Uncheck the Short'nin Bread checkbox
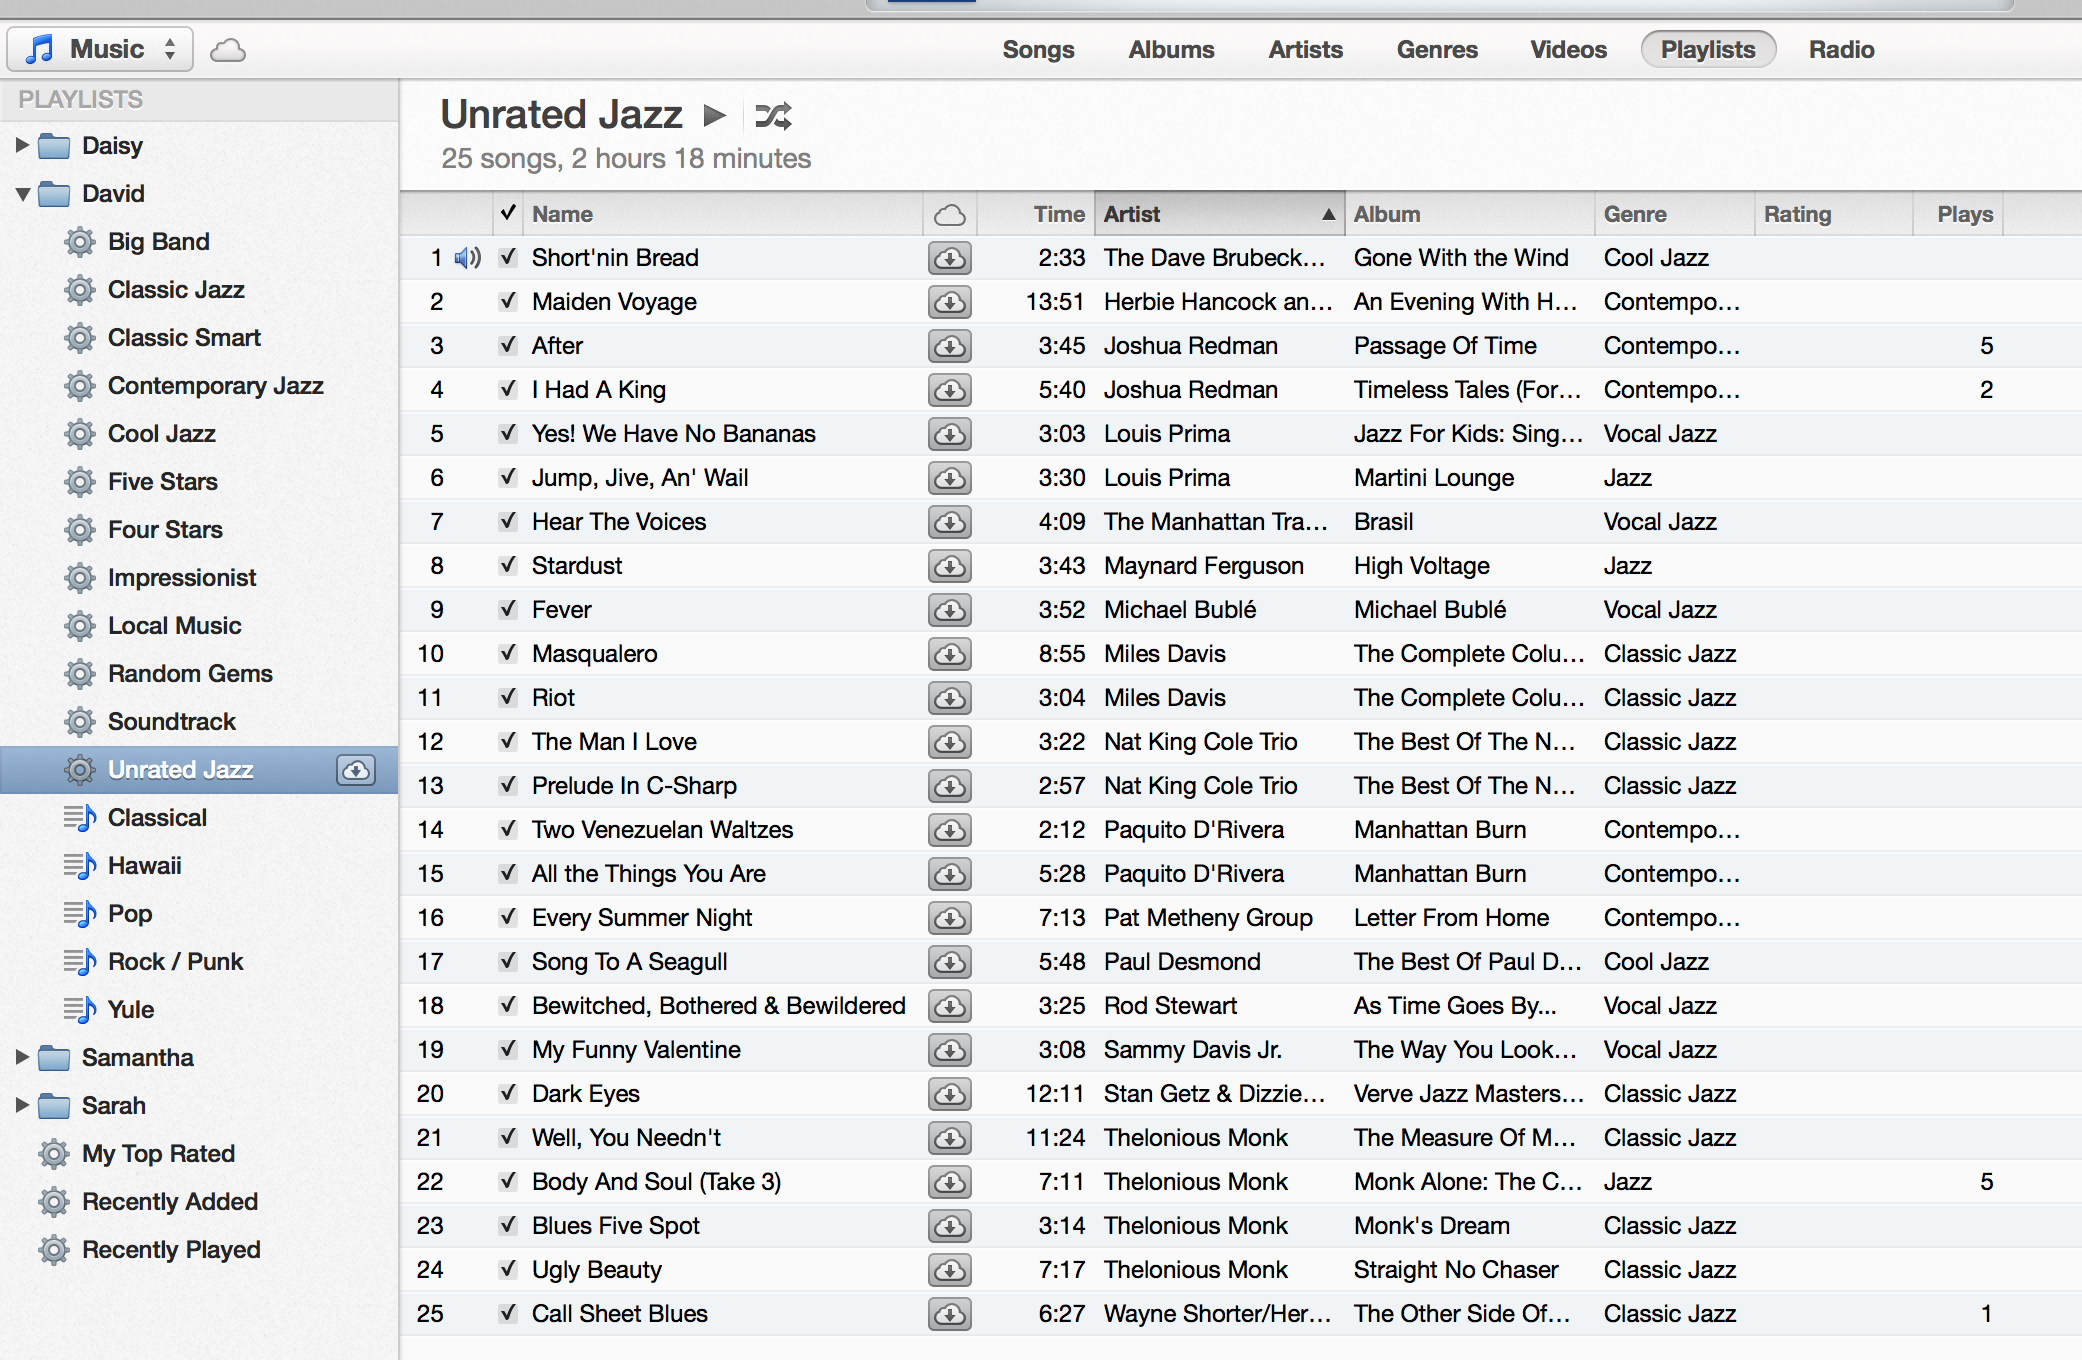Screen dimensions: 2082x1360 point(508,257)
